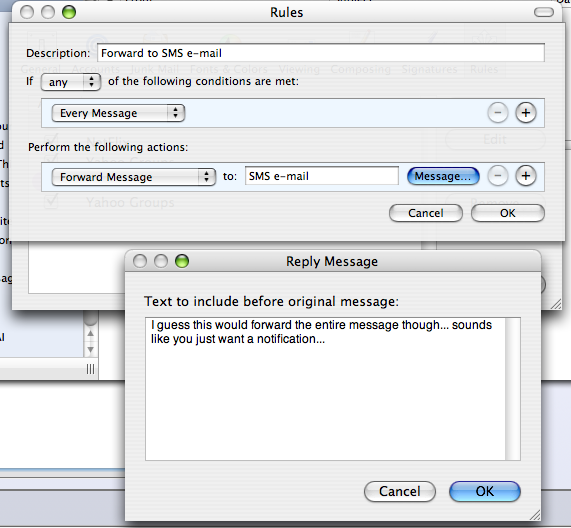This screenshot has width=571, height=528.
Task: Click inside the reply text area
Action: 325,389
